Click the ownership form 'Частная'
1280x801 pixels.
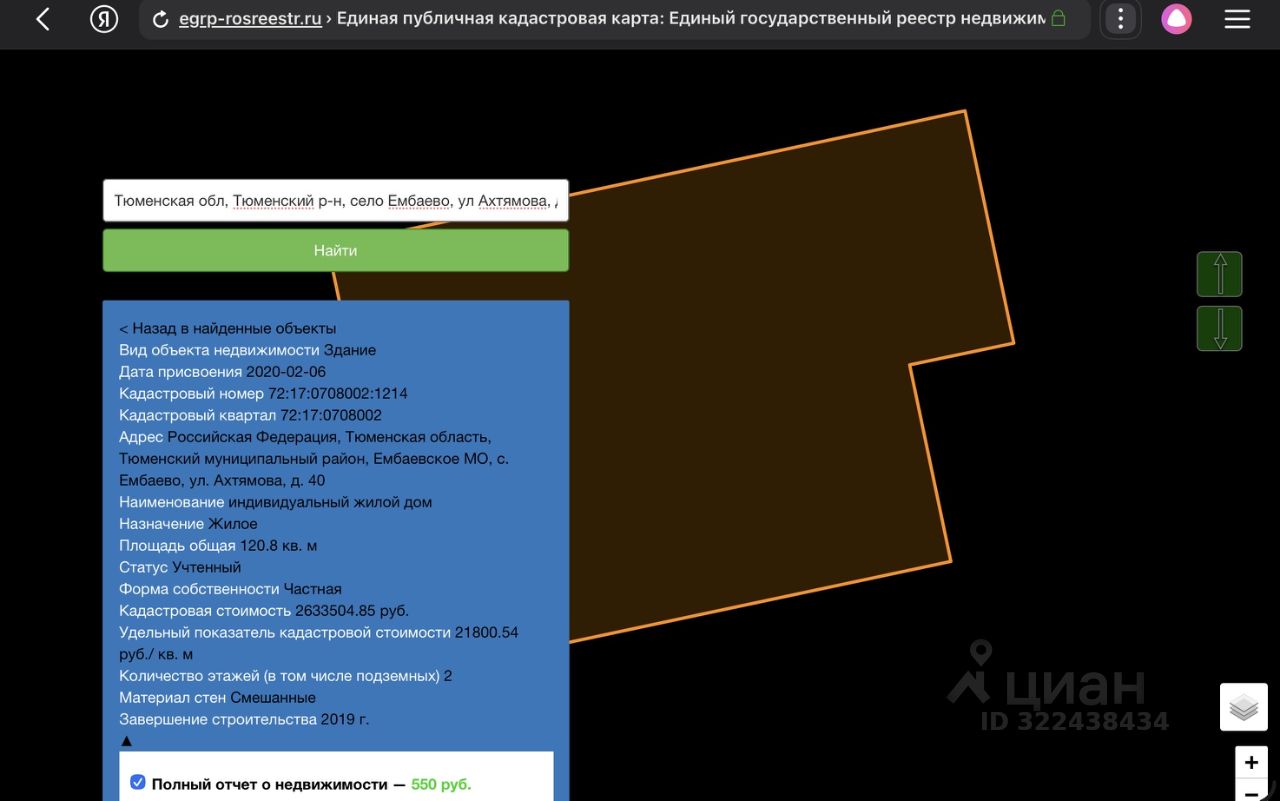pos(312,589)
